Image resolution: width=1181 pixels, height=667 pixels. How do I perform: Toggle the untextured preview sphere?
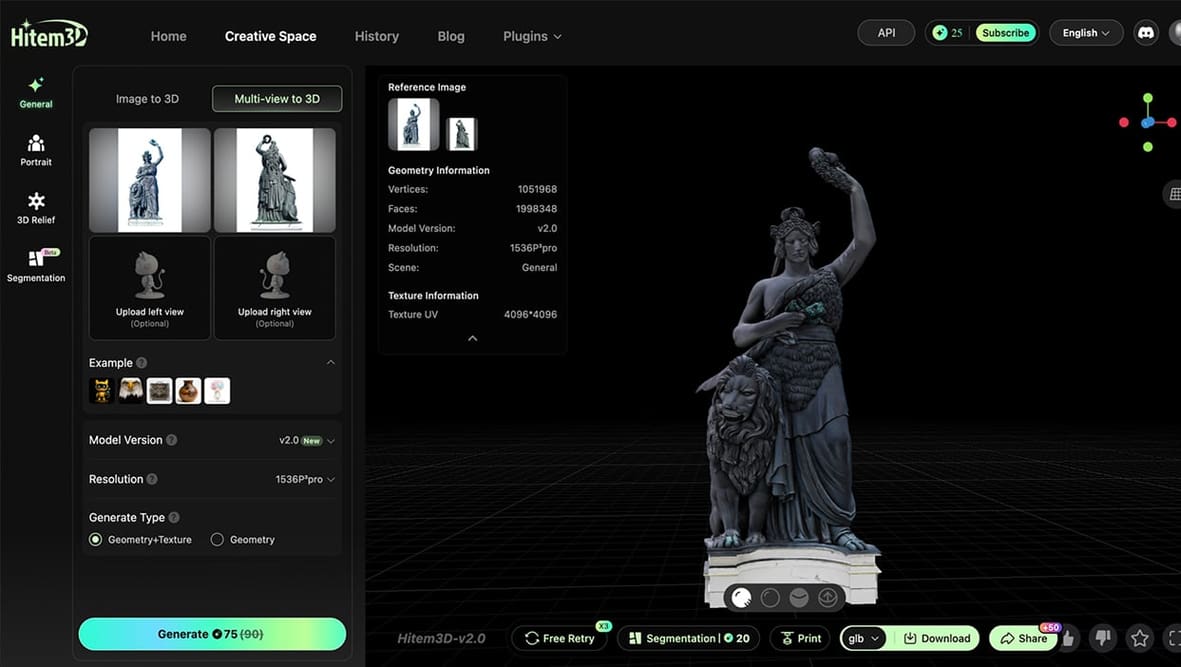coord(769,597)
